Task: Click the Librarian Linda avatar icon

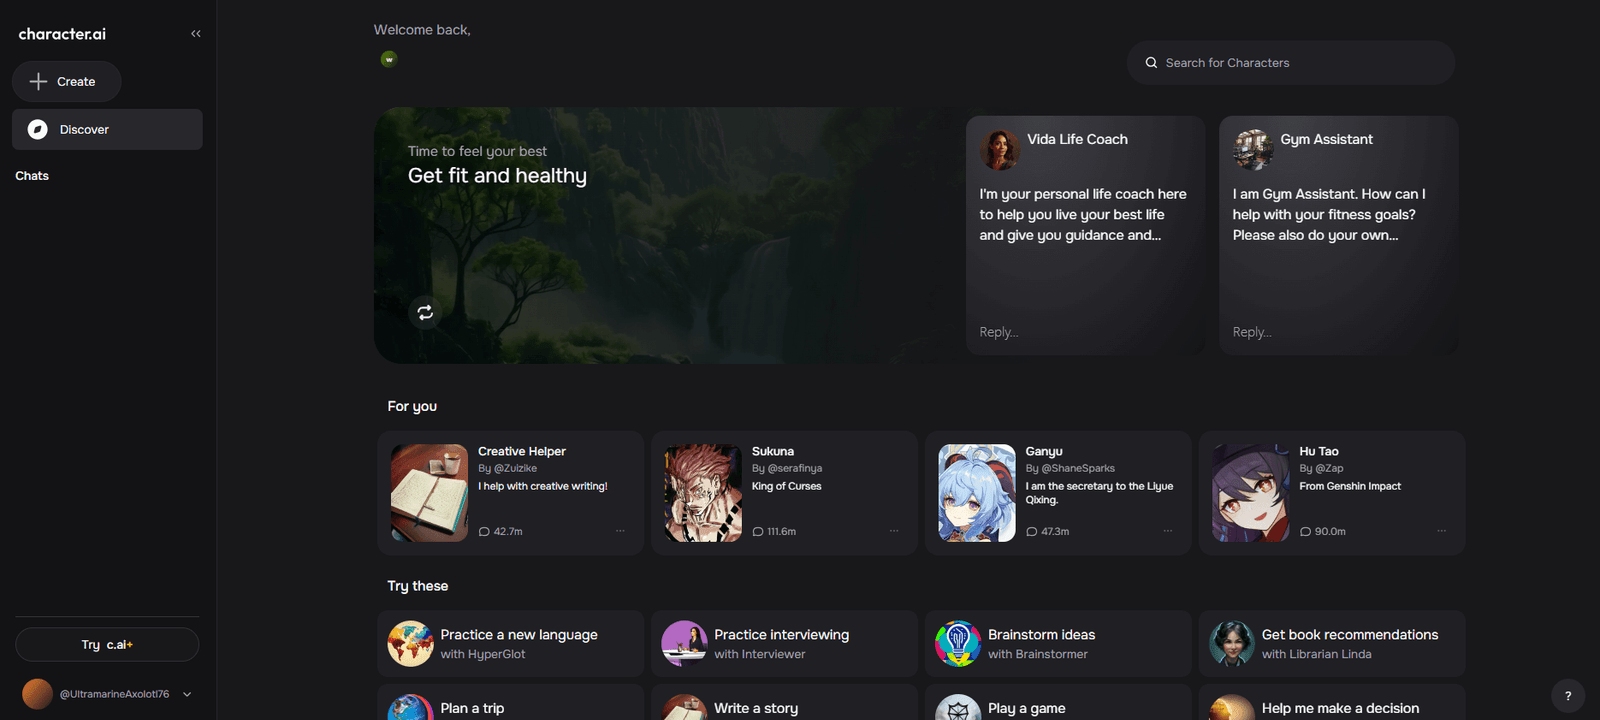Action: coord(1232,644)
